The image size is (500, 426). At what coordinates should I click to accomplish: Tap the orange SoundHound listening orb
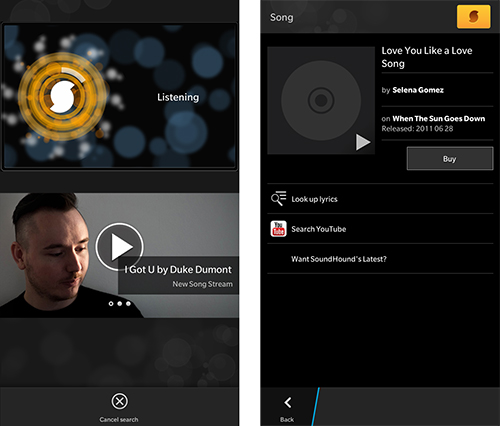coord(62,97)
